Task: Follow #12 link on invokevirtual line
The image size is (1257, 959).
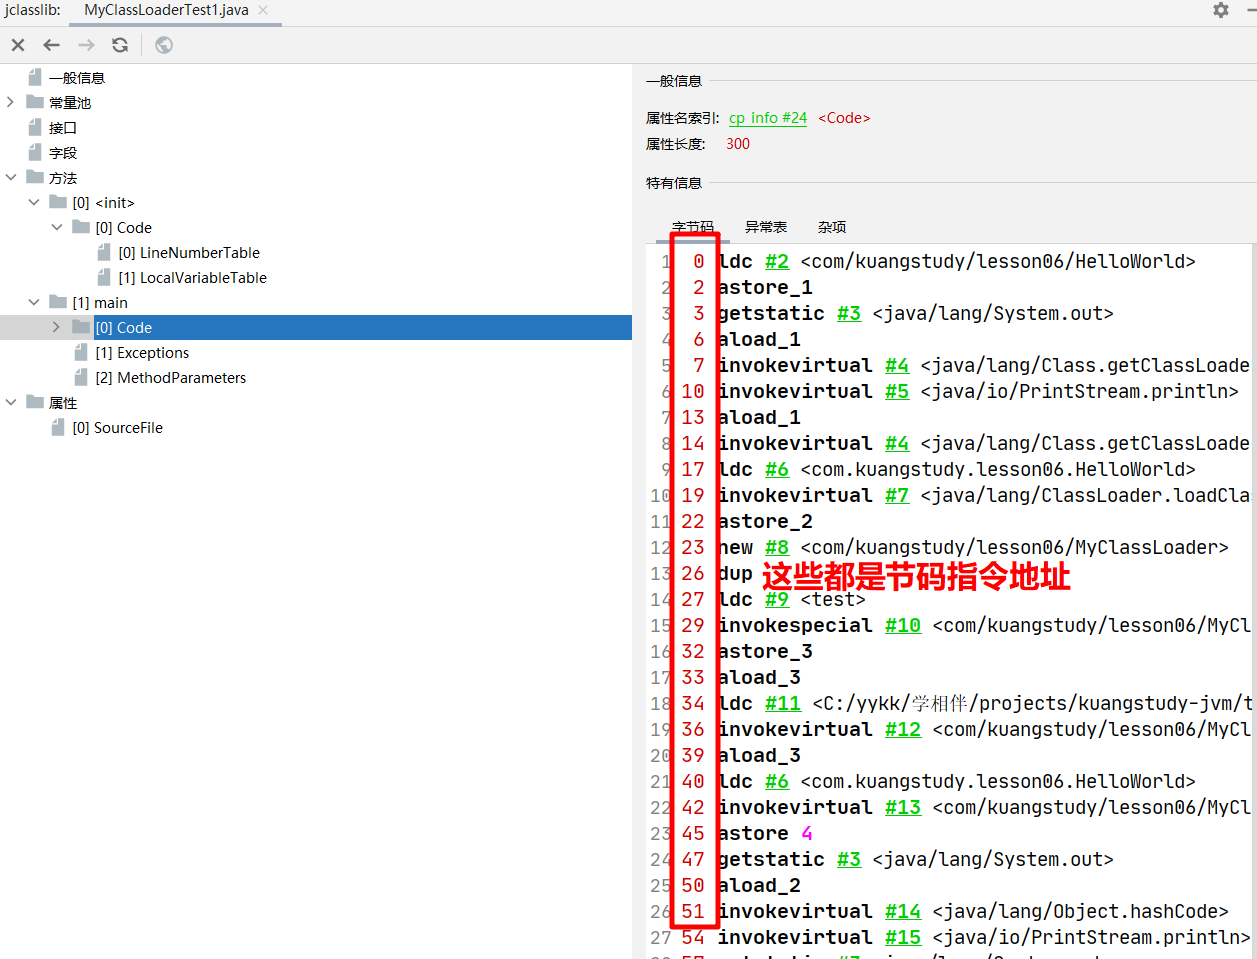Action: (x=903, y=729)
